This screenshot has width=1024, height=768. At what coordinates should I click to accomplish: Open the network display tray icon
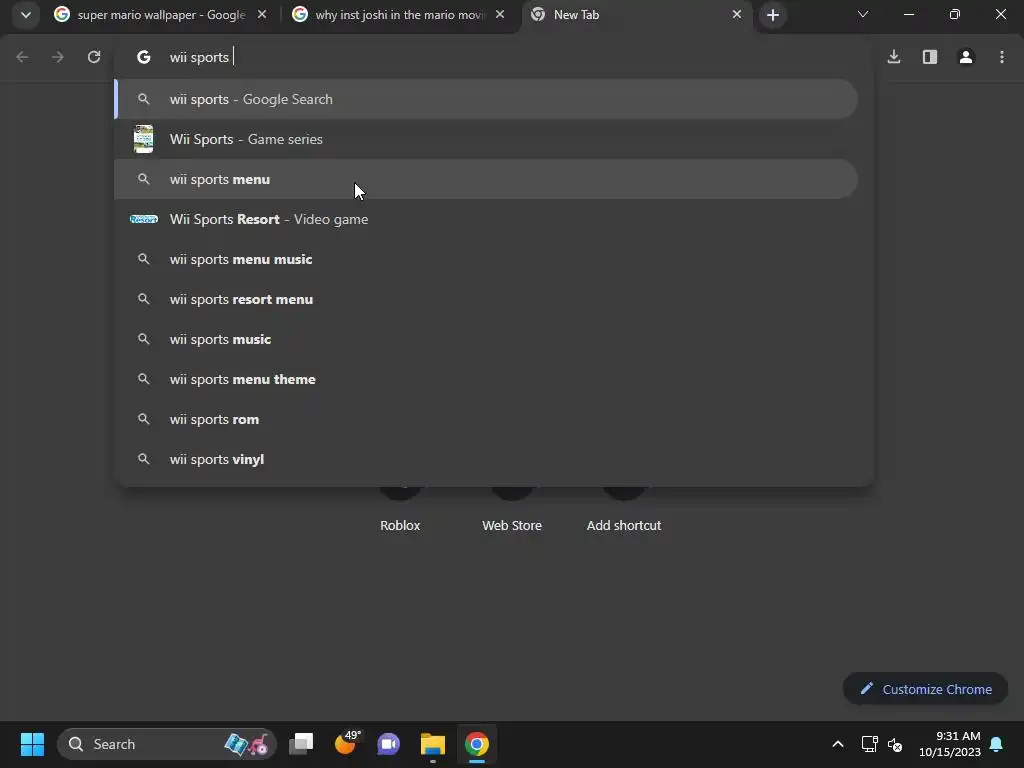(869, 744)
